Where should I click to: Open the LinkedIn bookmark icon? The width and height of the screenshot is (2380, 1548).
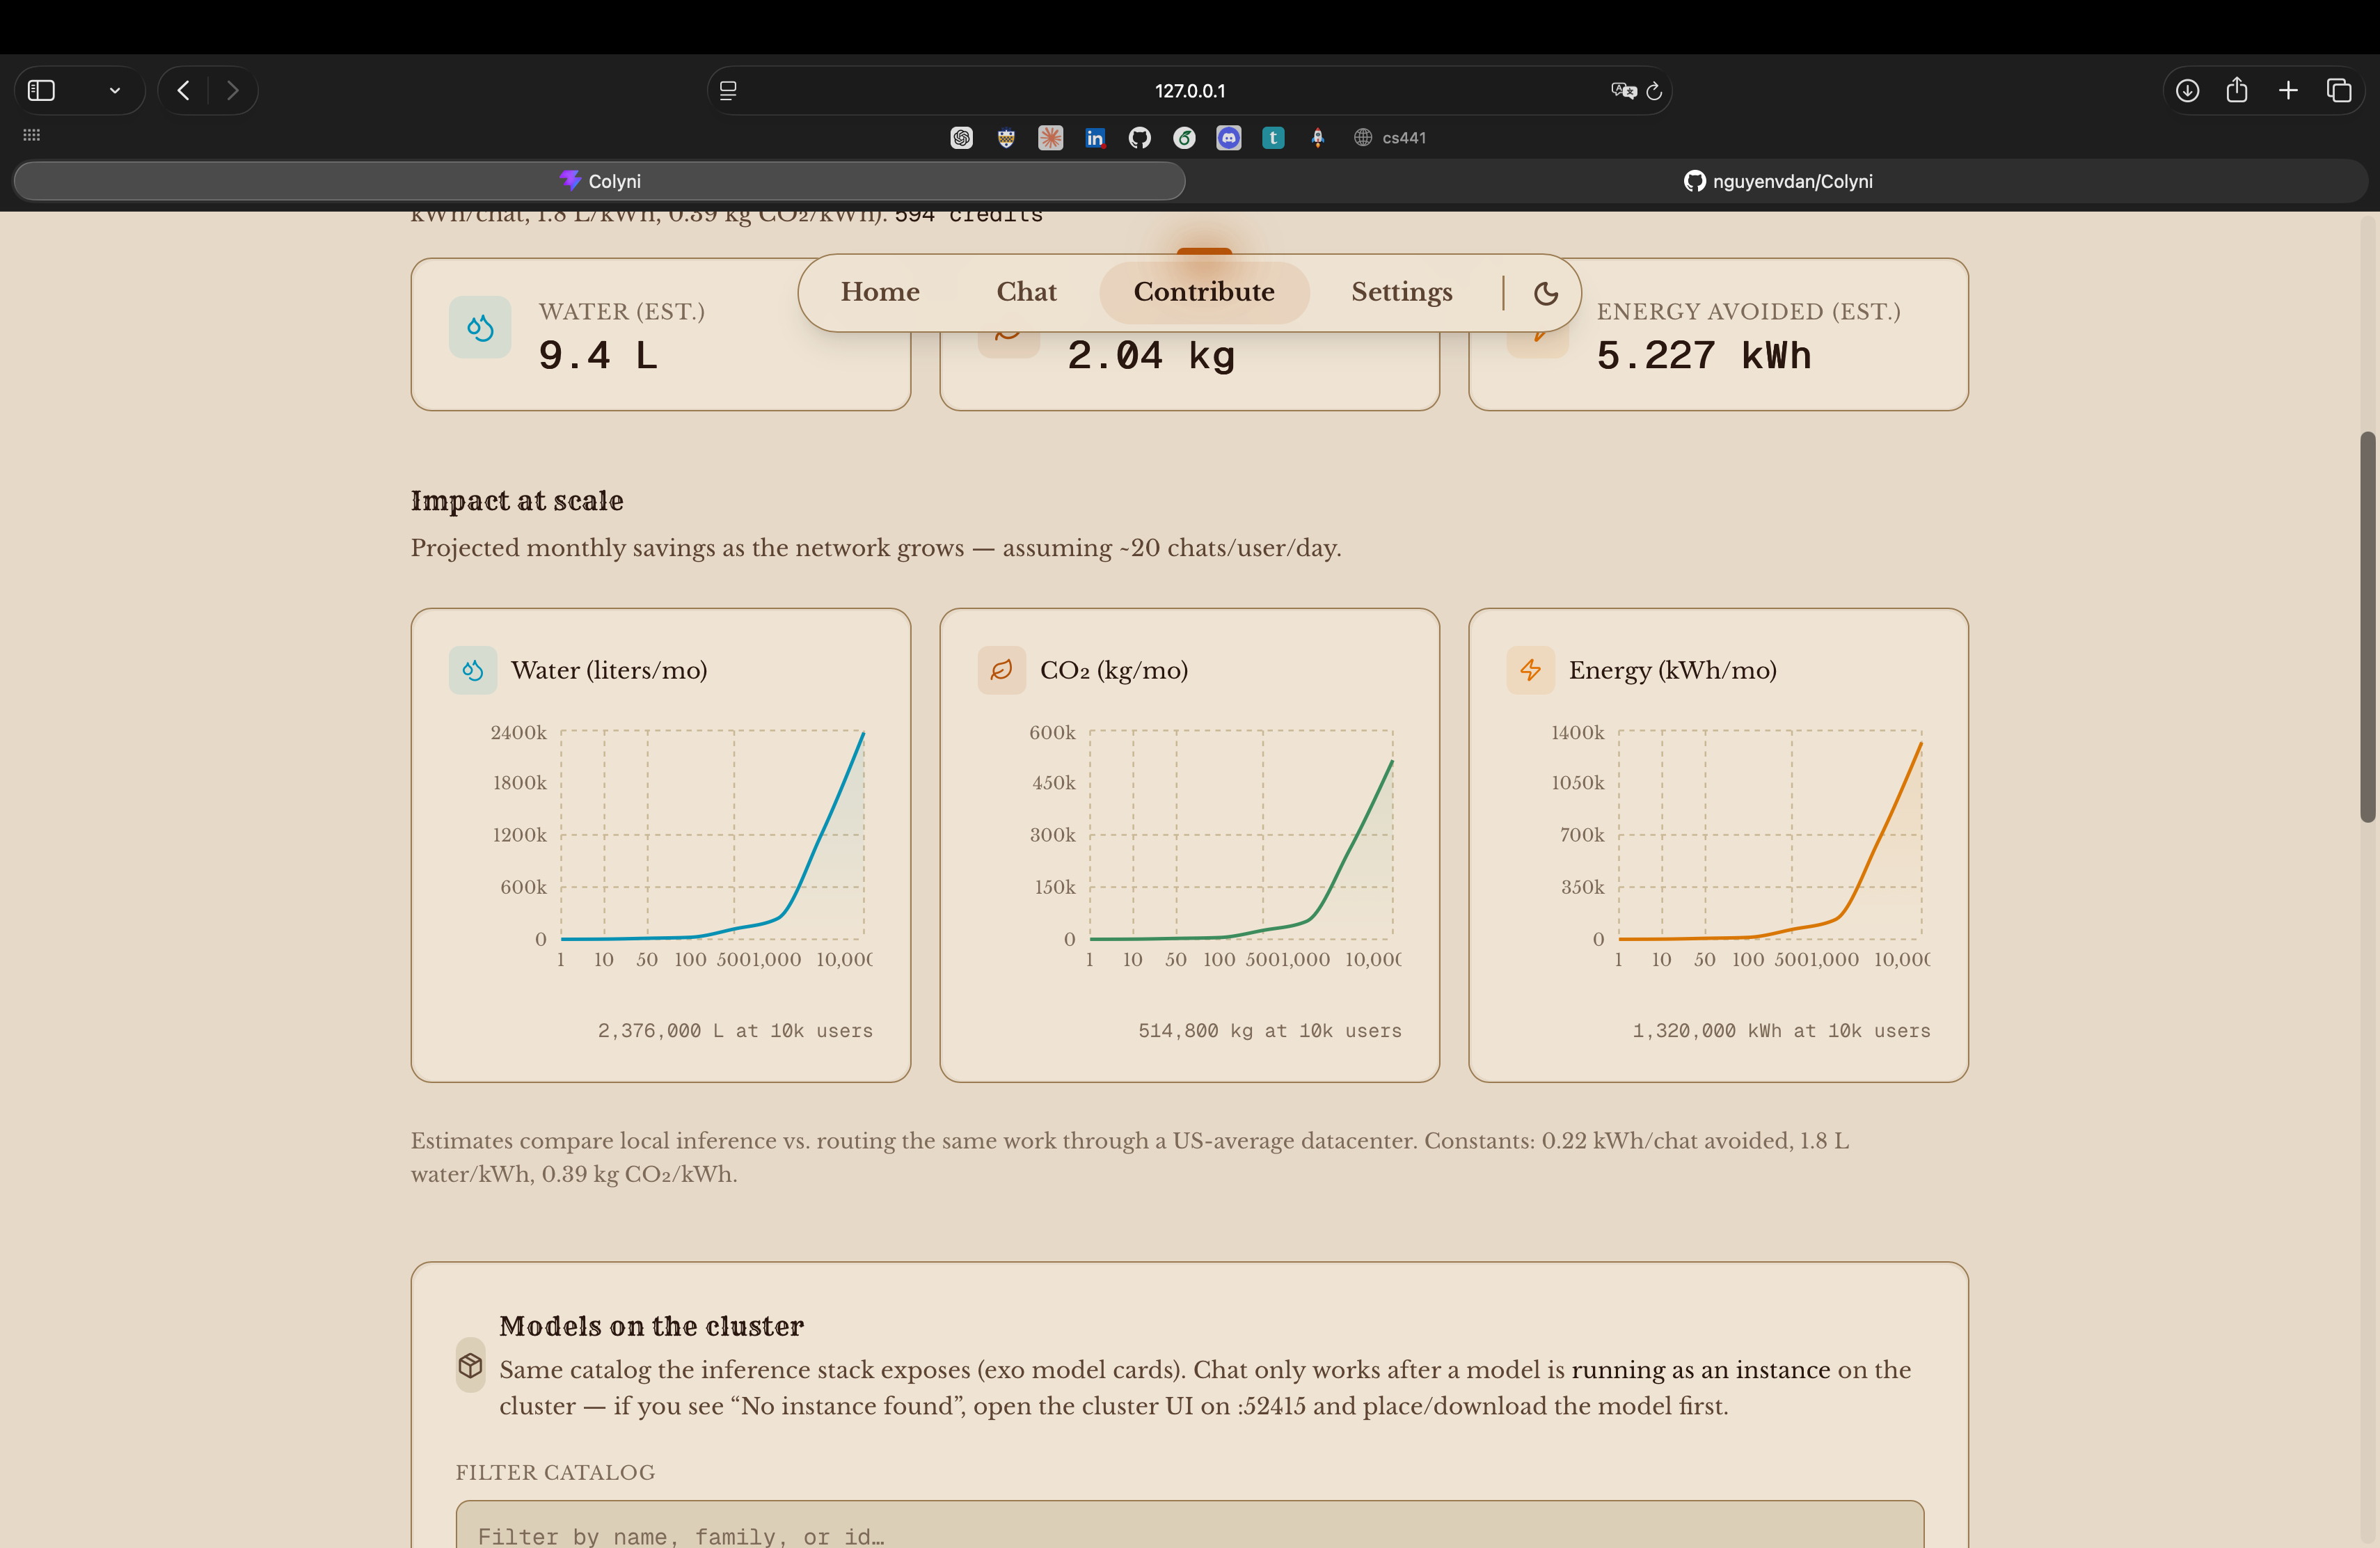(x=1095, y=138)
